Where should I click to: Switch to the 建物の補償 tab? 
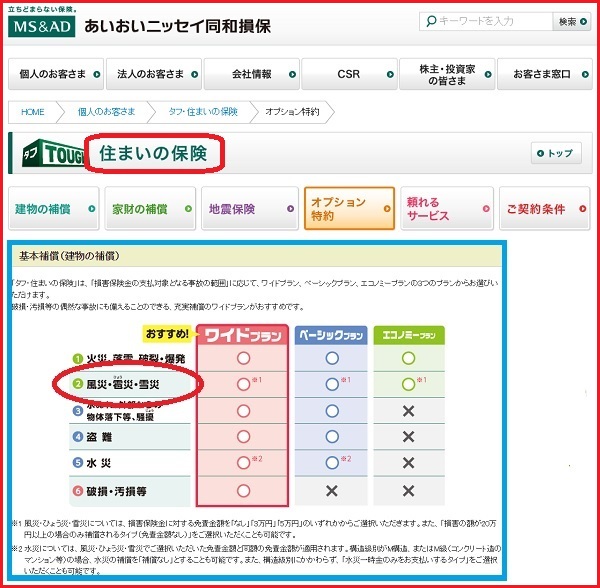tap(56, 209)
